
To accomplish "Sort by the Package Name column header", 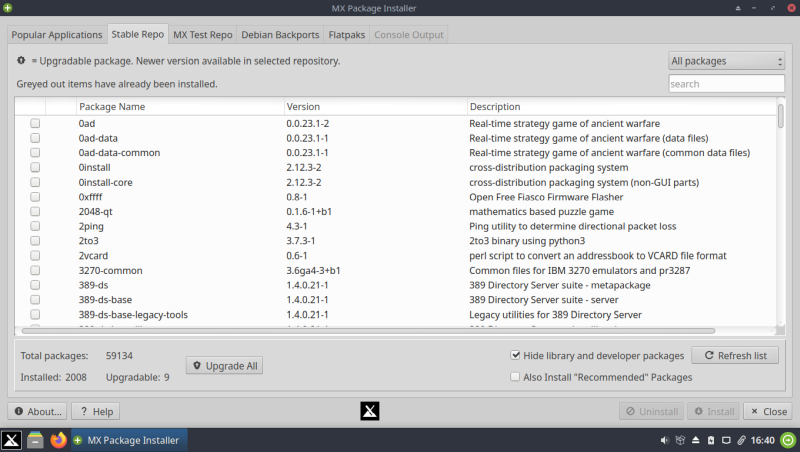I will pyautogui.click(x=180, y=107).
